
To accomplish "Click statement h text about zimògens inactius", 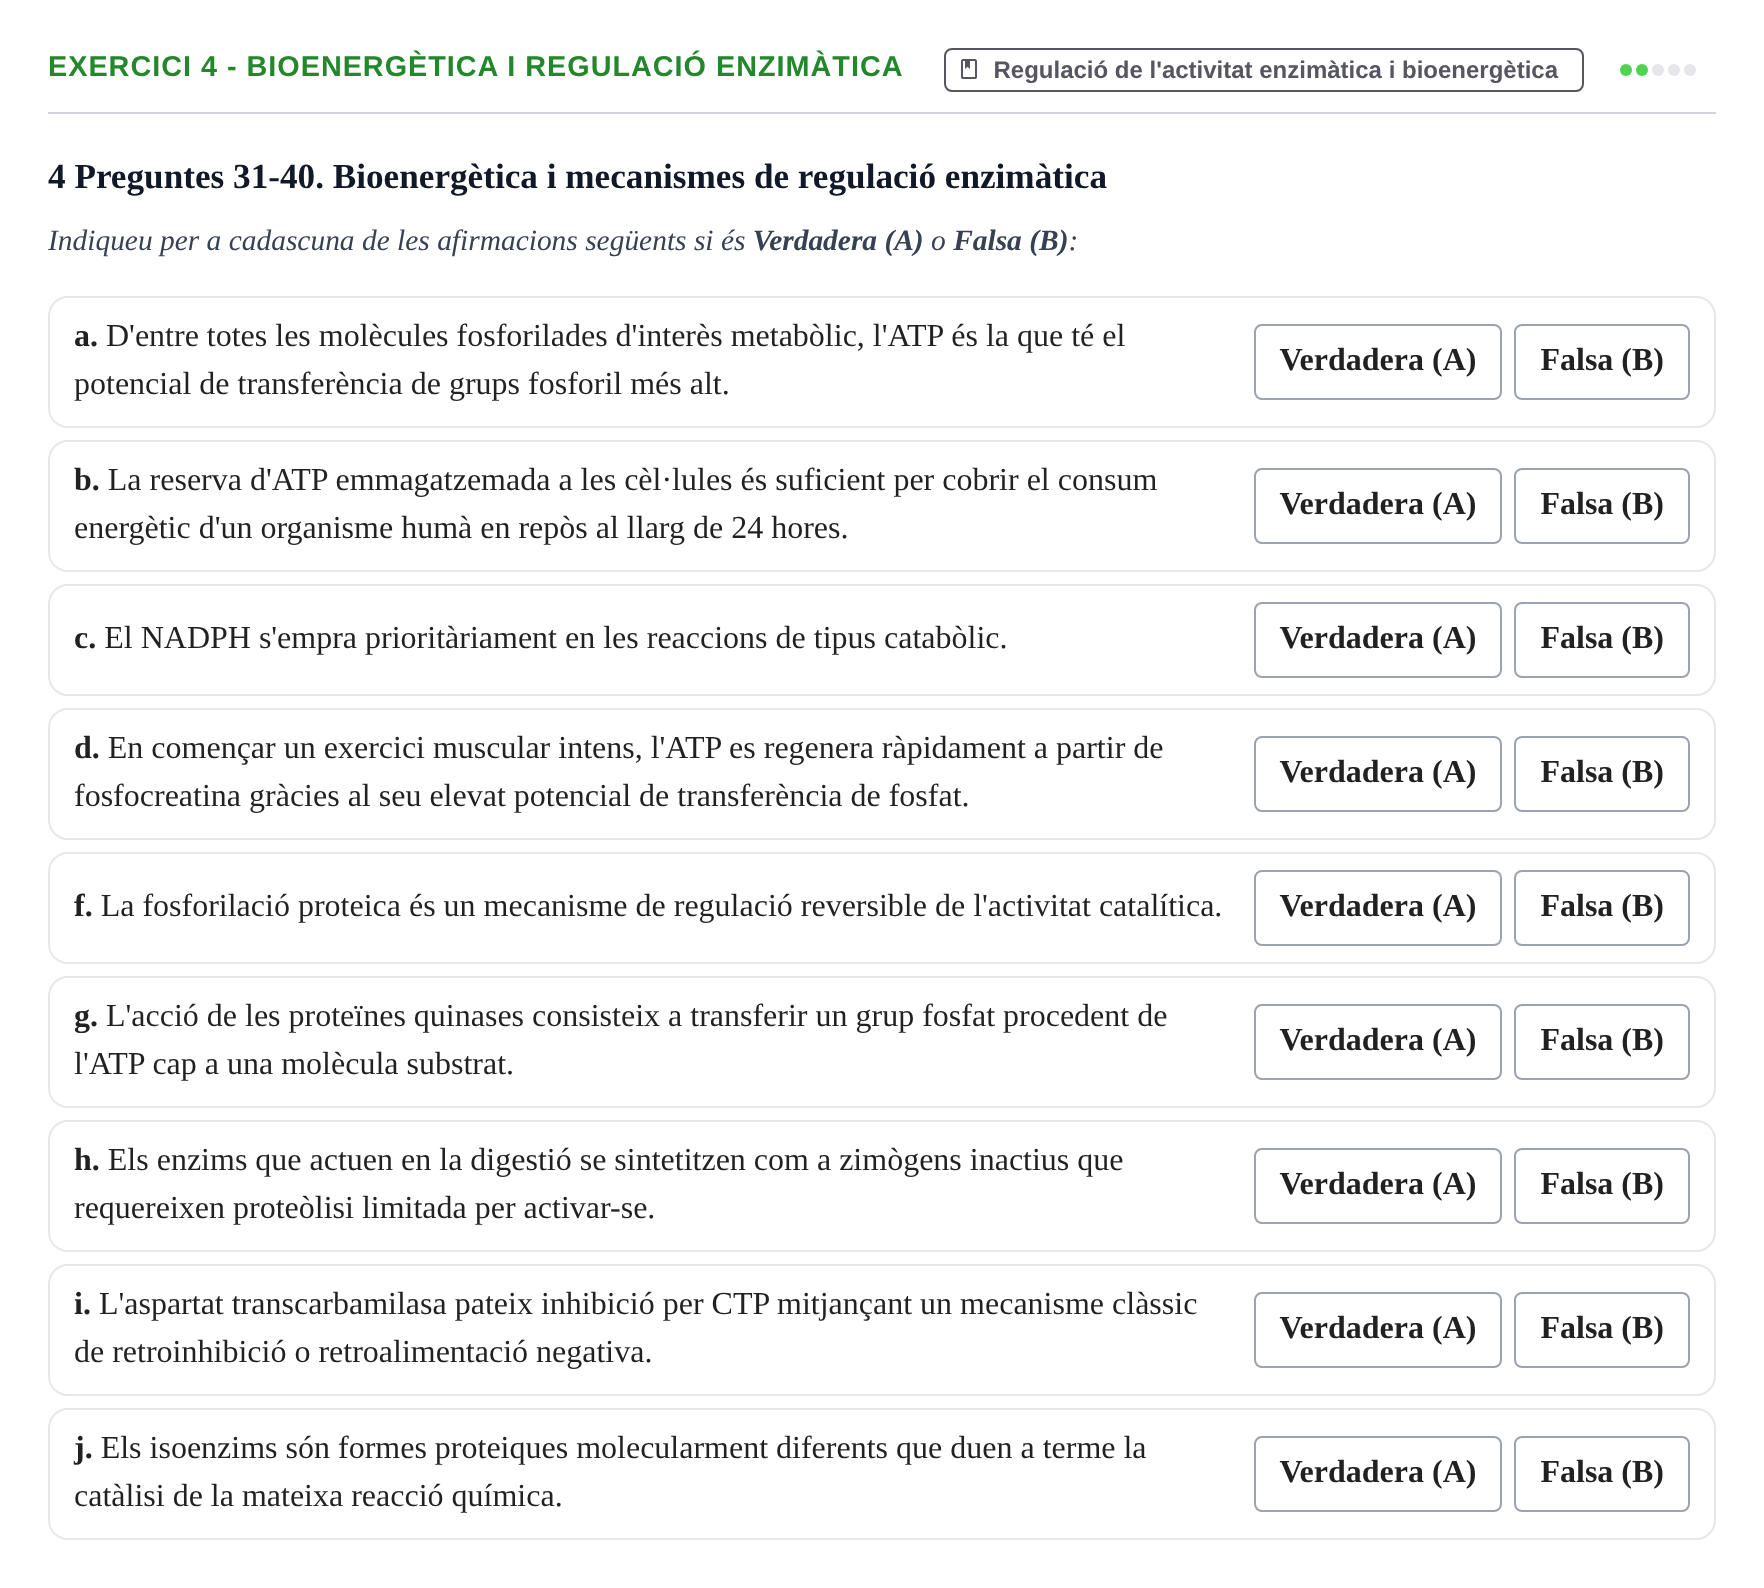I will click(598, 1184).
